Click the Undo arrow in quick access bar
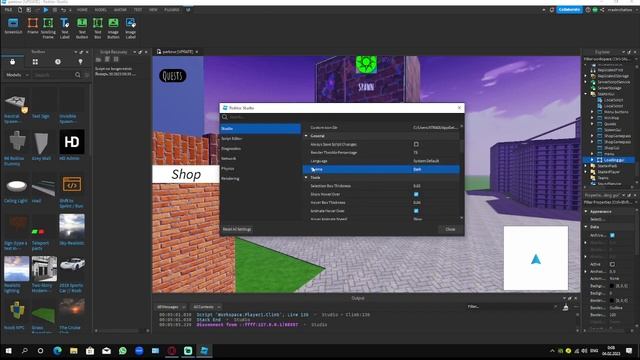The image size is (640, 360). [x=63, y=10]
